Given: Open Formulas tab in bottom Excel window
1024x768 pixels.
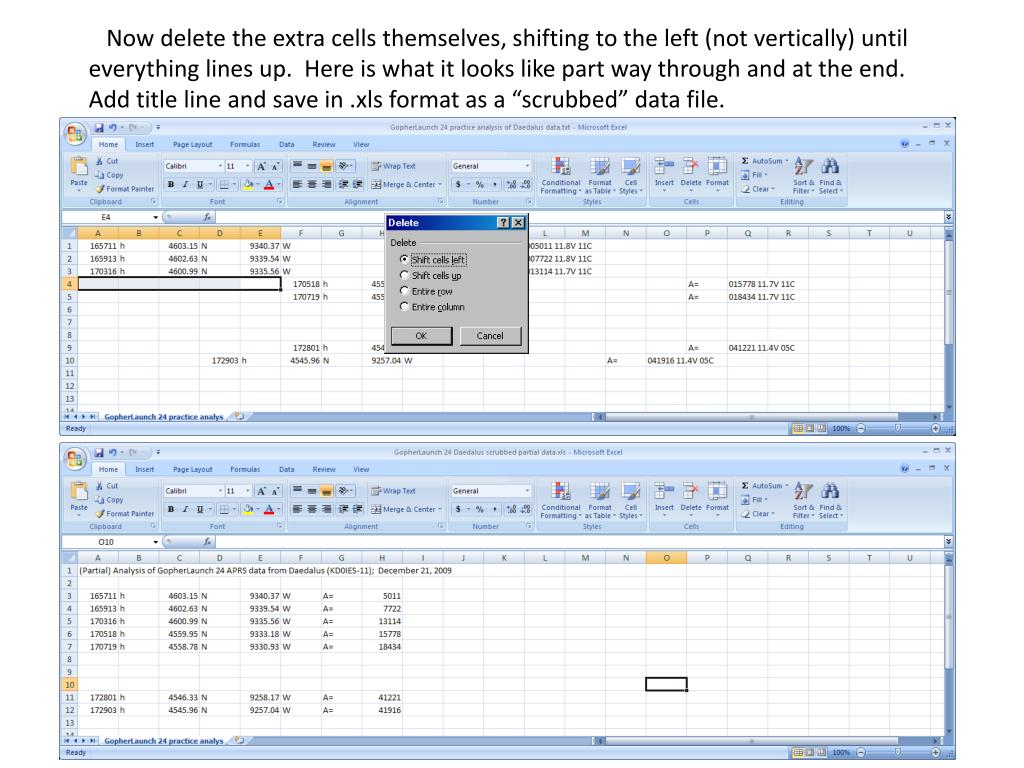Looking at the screenshot, I should (245, 469).
